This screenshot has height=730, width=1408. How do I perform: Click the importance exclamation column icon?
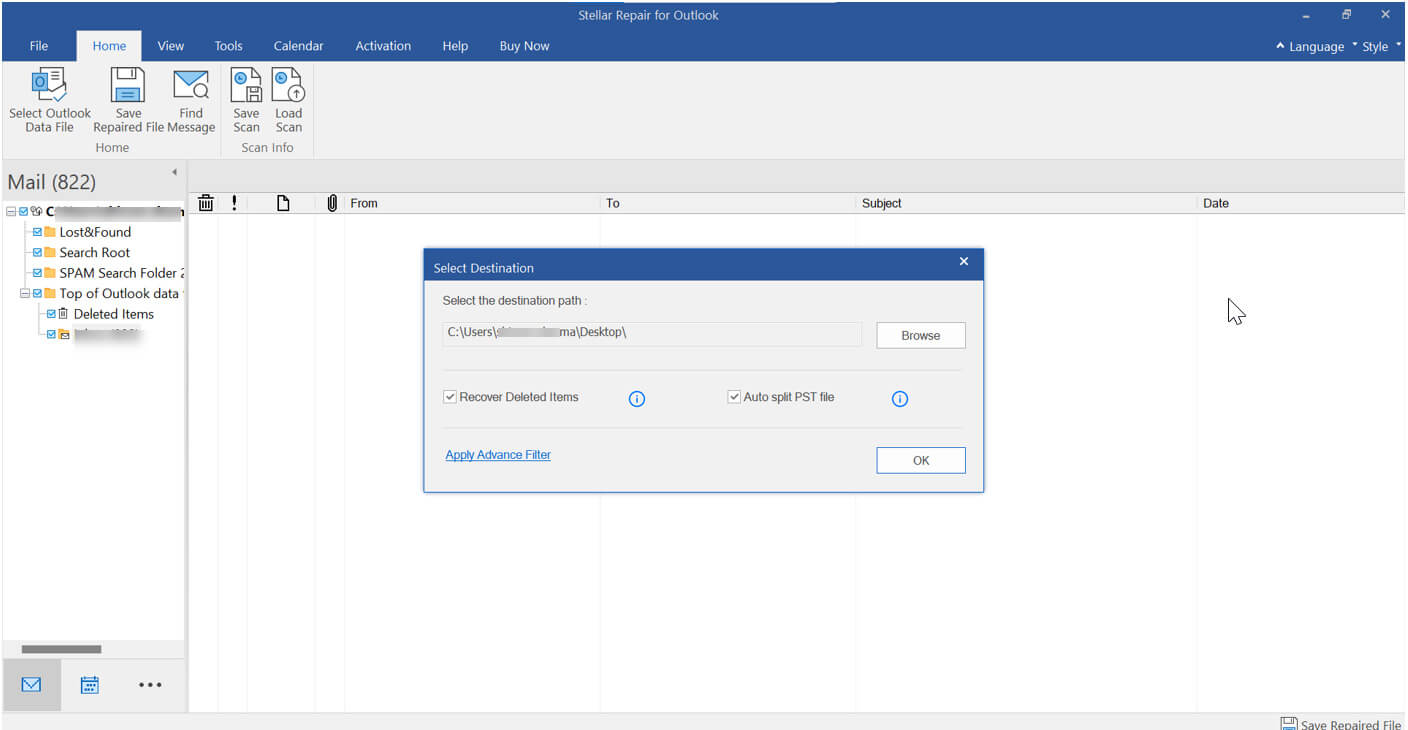coord(234,203)
